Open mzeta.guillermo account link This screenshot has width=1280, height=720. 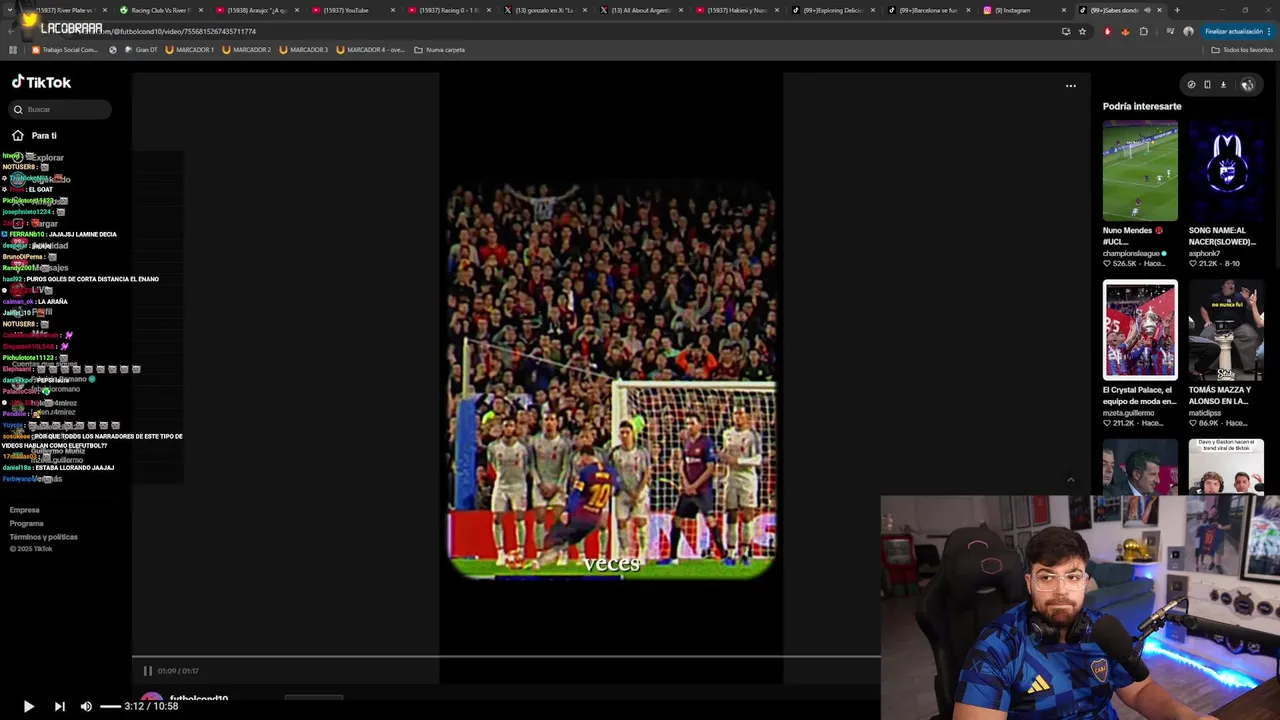coord(1128,413)
